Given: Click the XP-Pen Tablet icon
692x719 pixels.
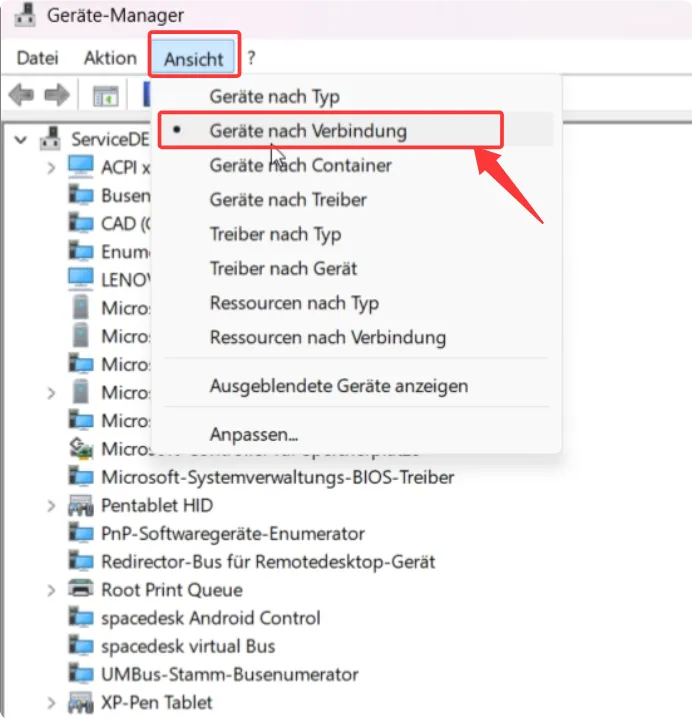Looking at the screenshot, I should (81, 703).
